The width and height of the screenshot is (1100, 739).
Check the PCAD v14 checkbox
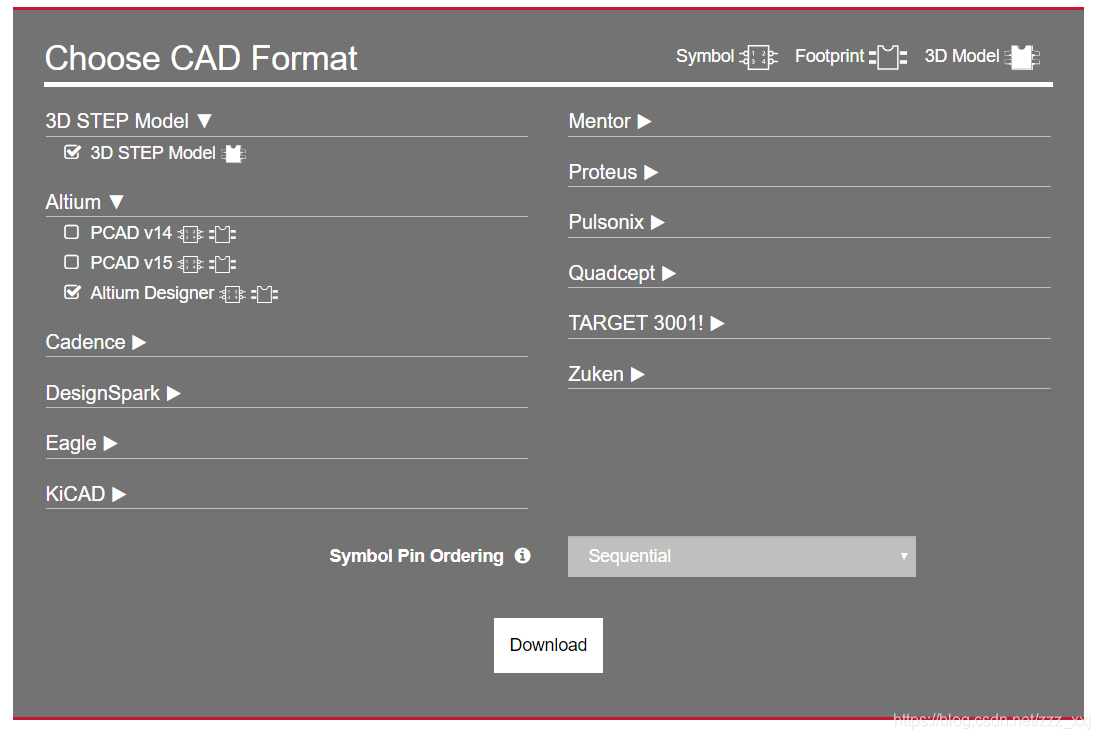click(72, 232)
